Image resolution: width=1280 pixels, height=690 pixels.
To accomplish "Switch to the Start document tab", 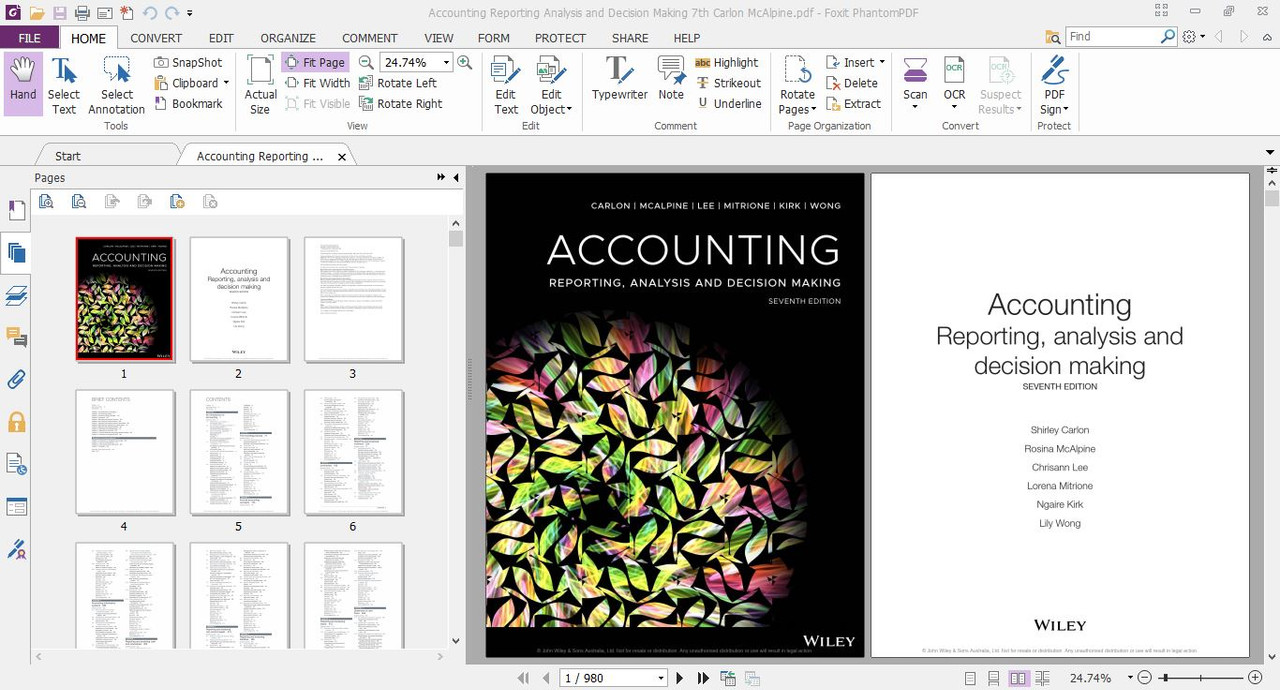I will (68, 156).
